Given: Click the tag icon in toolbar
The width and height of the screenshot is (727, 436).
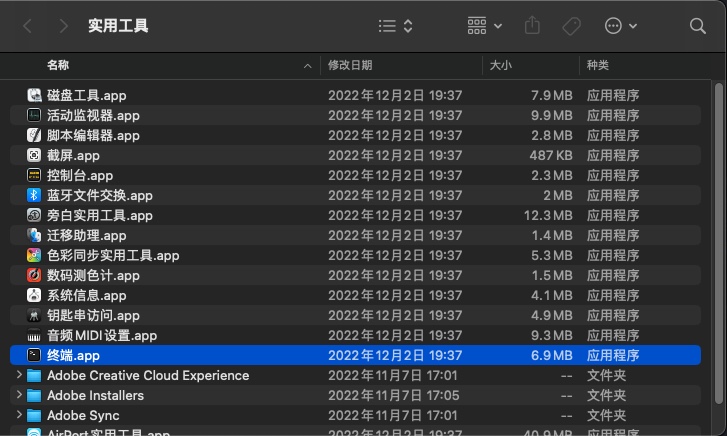Looking at the screenshot, I should pos(571,26).
